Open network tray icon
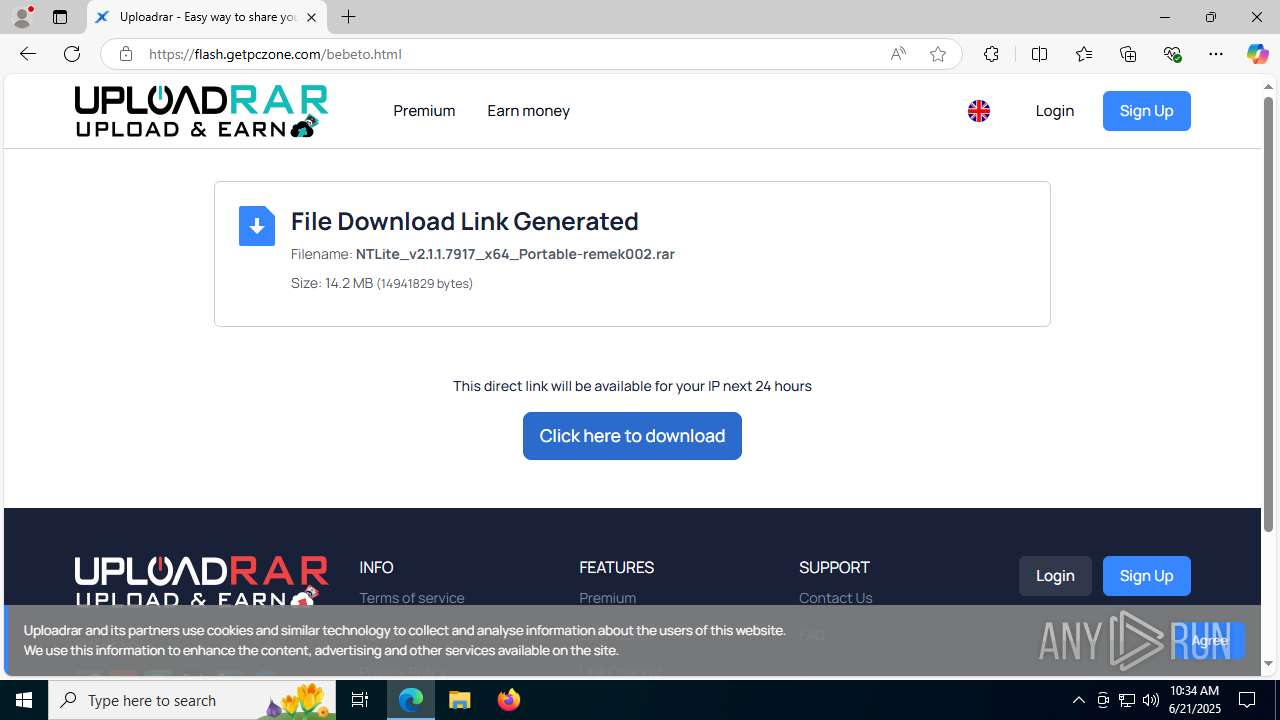Viewport: 1280px width, 720px height. (1127, 700)
